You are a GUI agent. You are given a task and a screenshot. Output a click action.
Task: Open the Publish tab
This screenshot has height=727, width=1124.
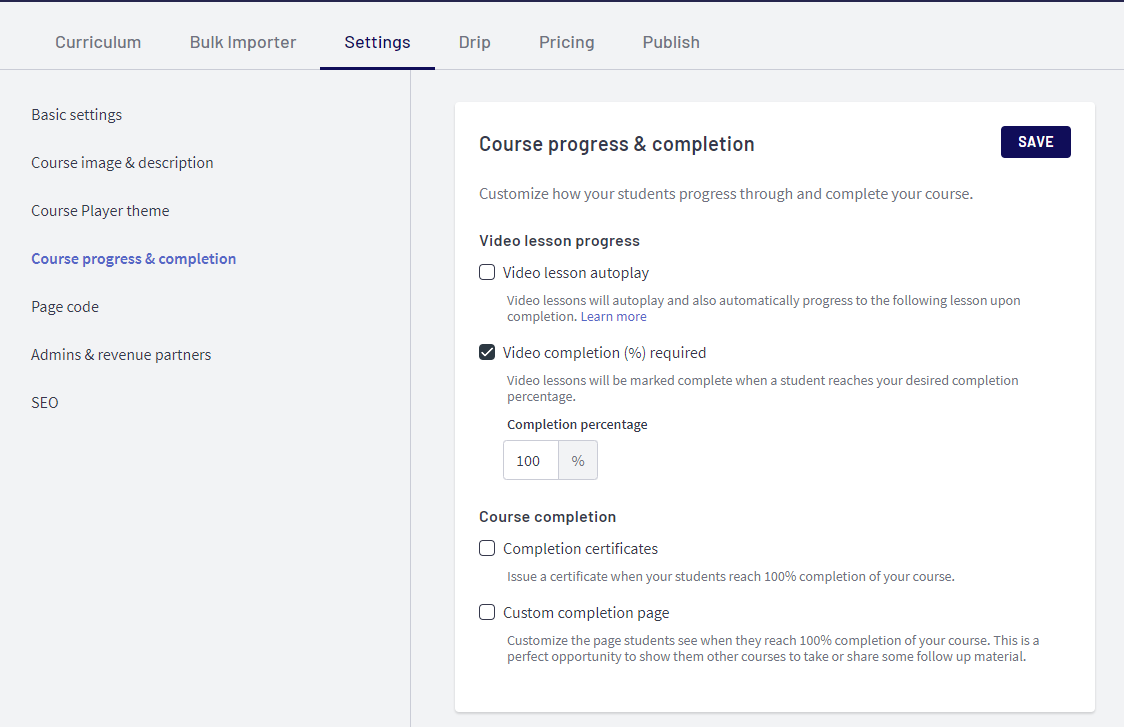(671, 42)
